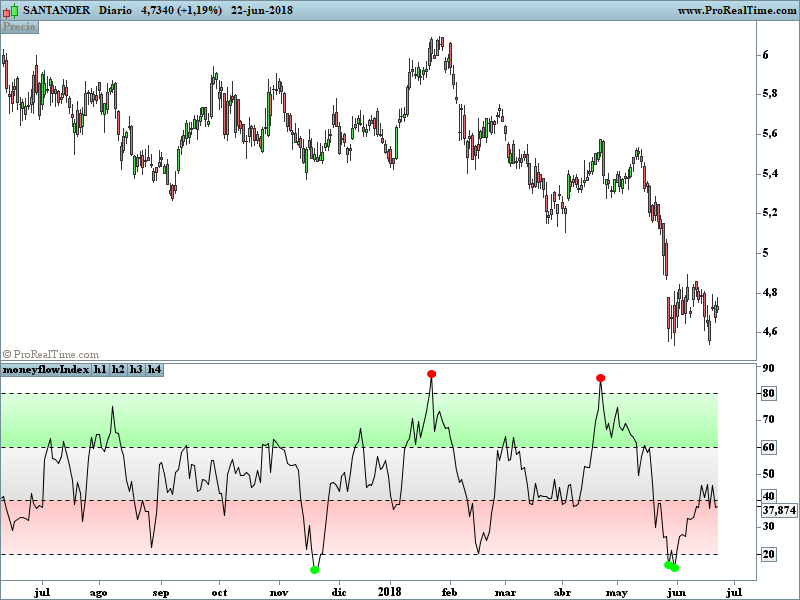Click the red overbought marker in late April
Viewport: 800px width, 600px height.
(601, 378)
